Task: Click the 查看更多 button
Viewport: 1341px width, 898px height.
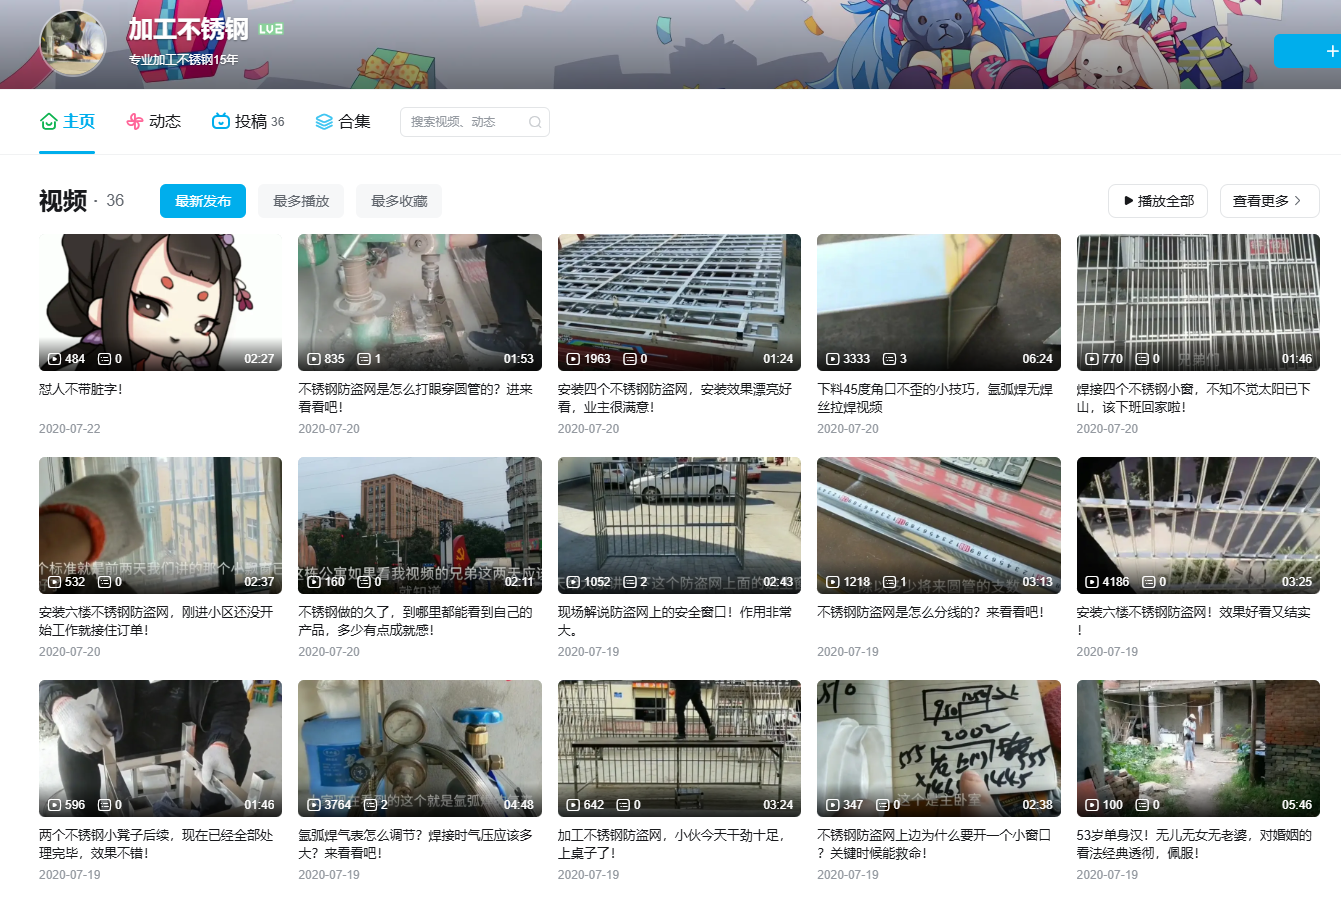Action: tap(1270, 201)
